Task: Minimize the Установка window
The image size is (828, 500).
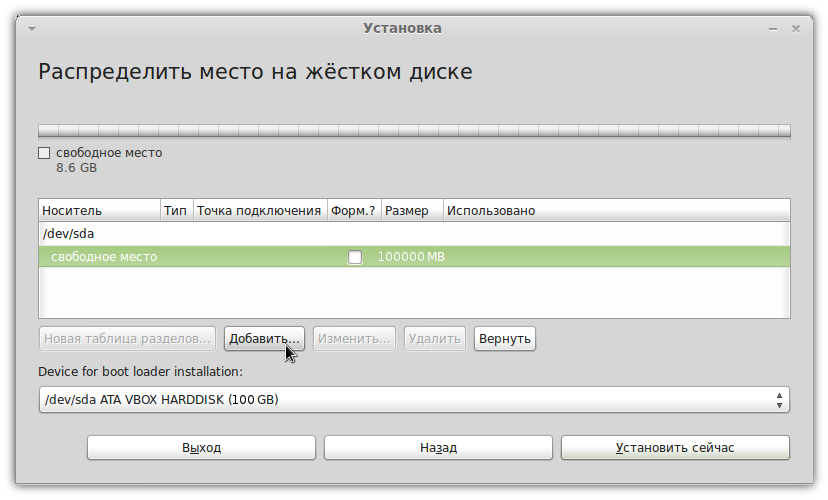Action: 773,29
